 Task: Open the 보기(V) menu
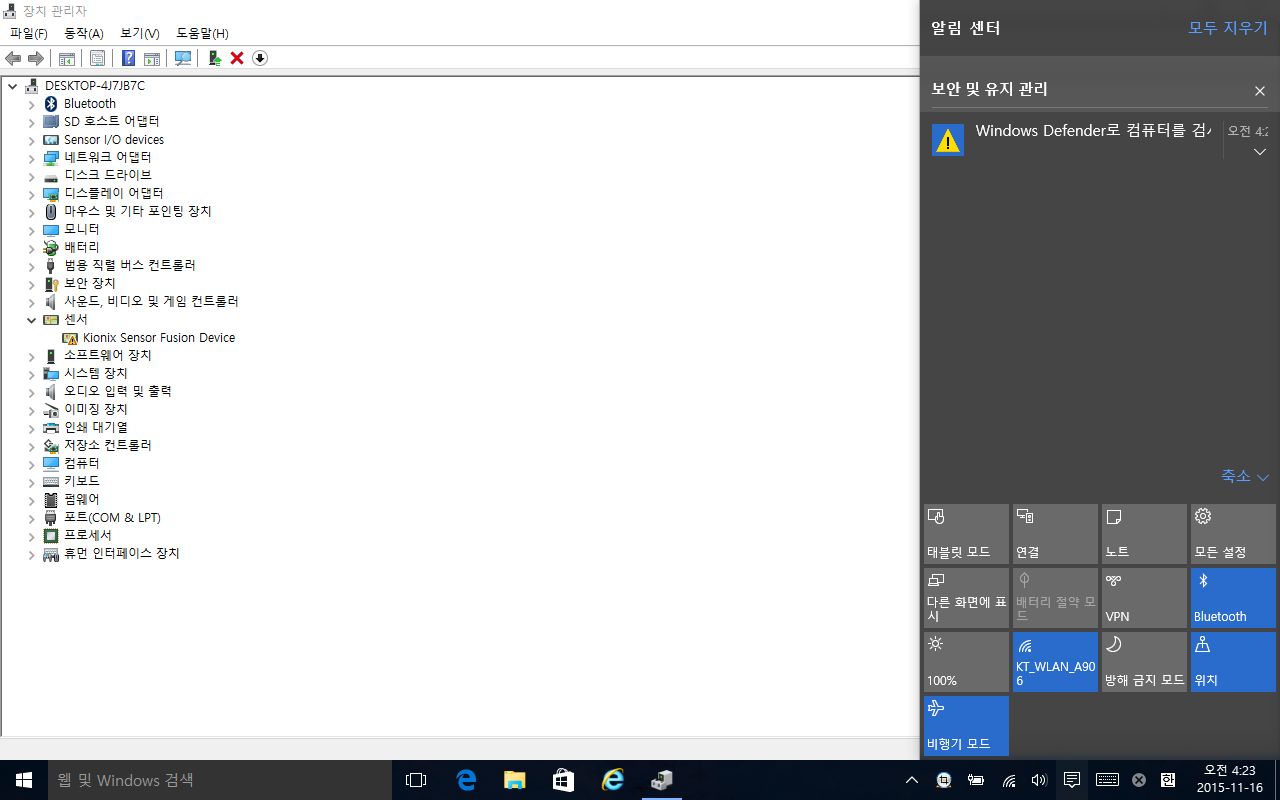click(140, 34)
